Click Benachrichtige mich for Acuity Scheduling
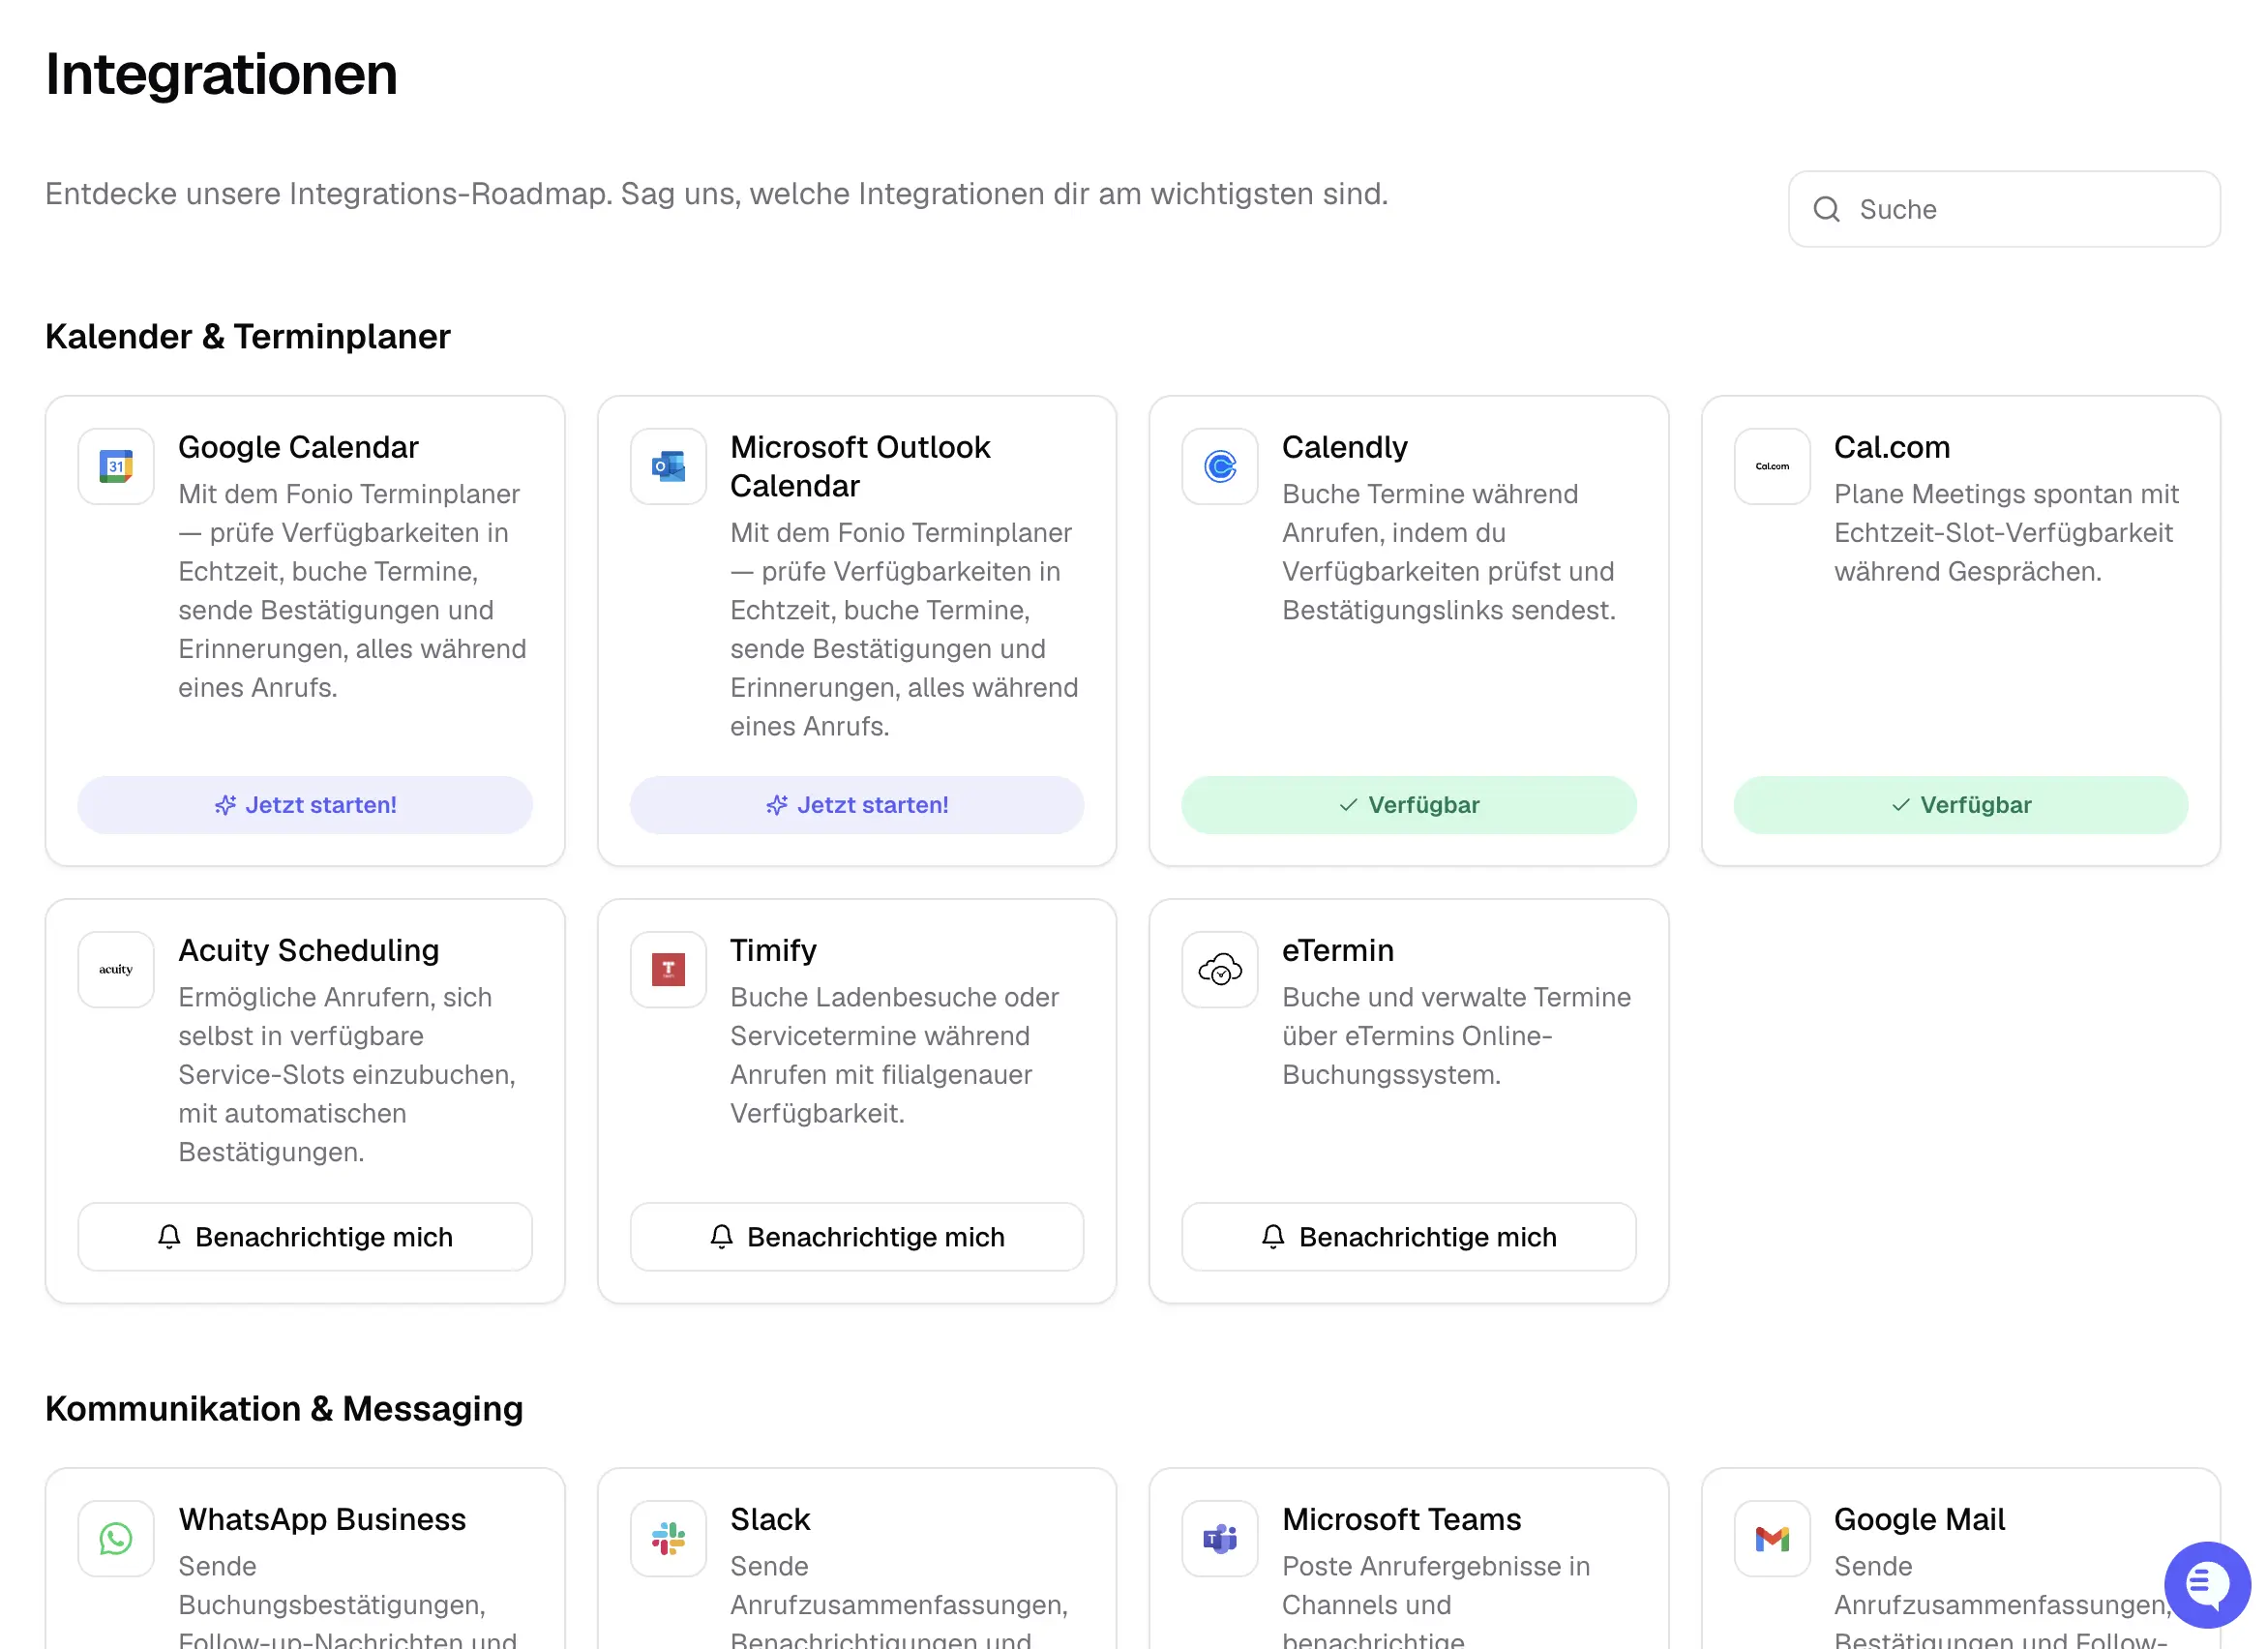This screenshot has height=1649, width=2268. (305, 1237)
